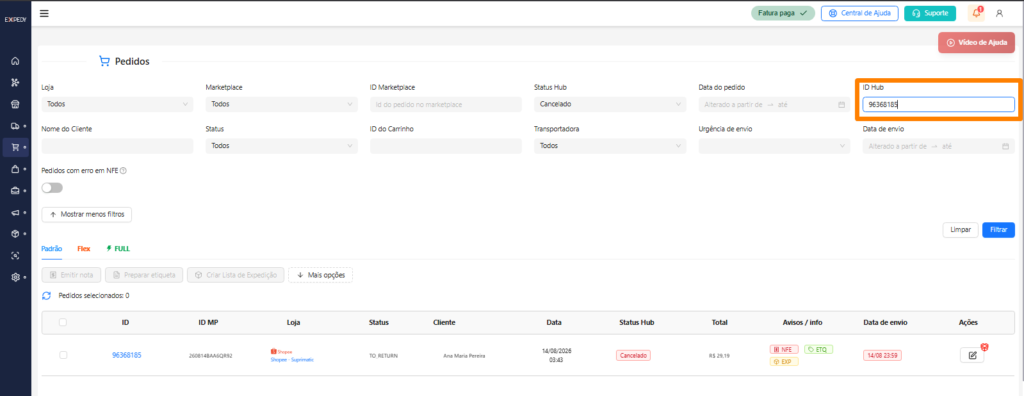
Task: Check the select-all checkbox in the table header
Action: point(63,322)
